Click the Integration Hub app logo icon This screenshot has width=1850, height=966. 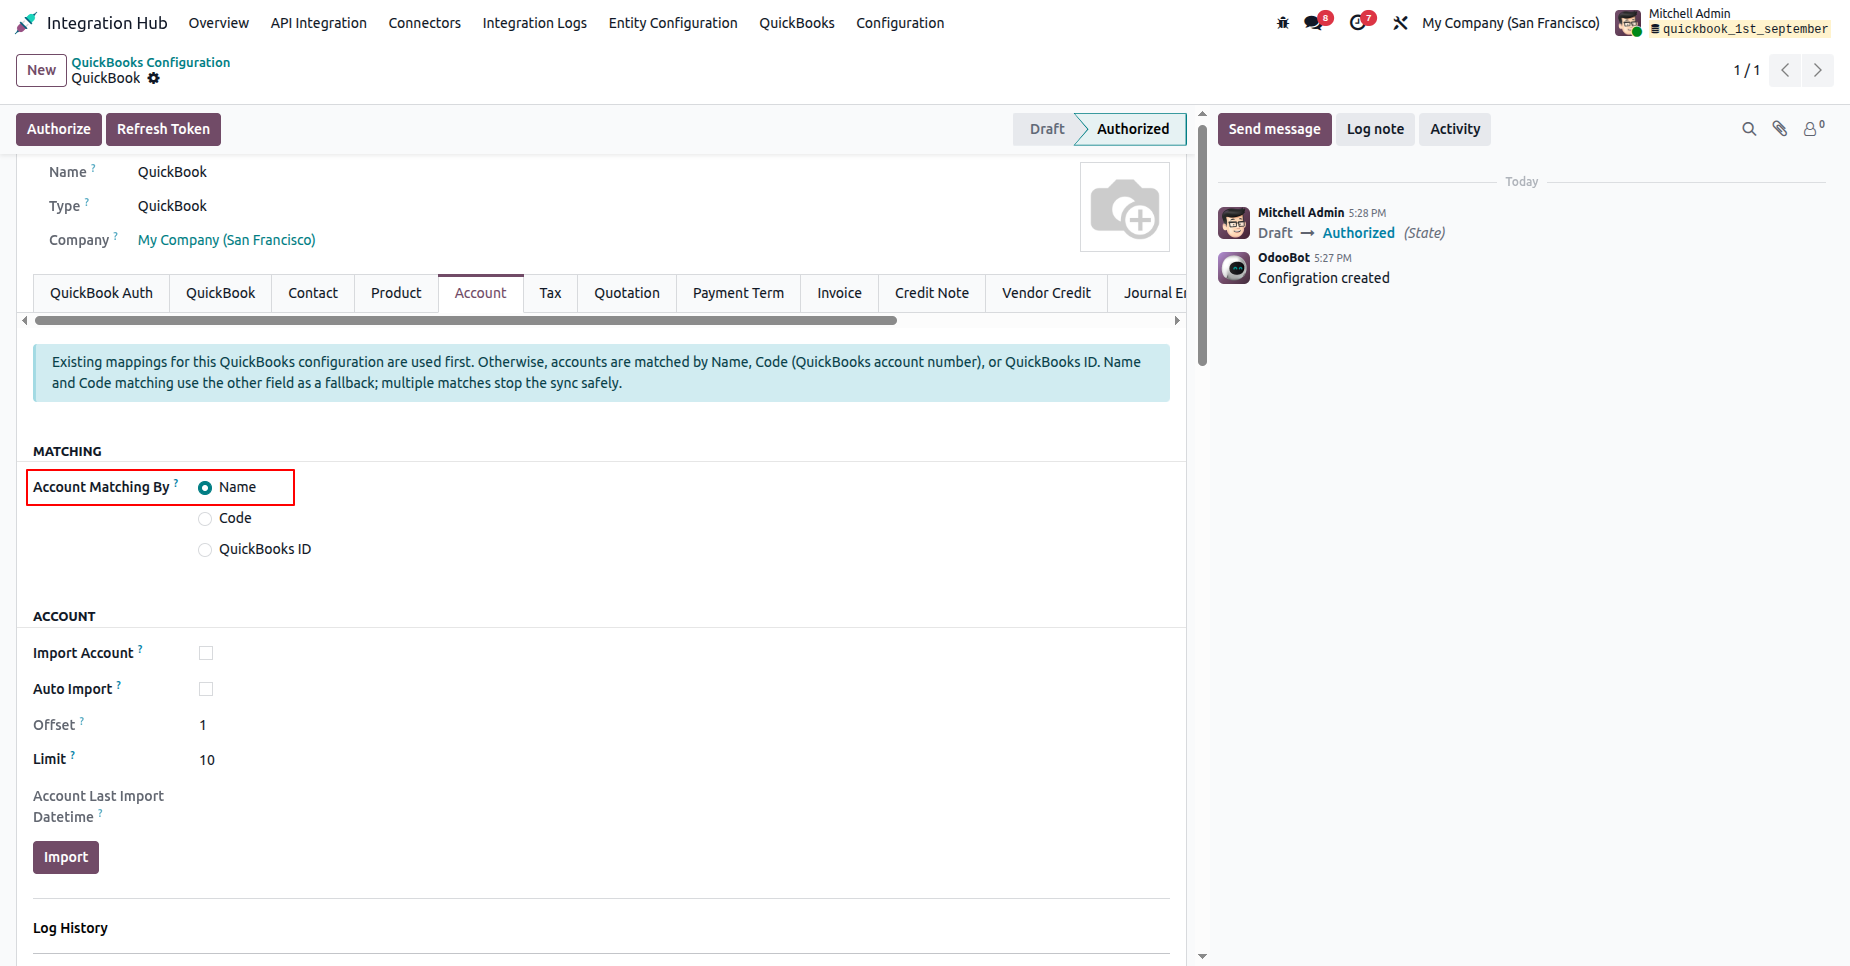point(26,22)
